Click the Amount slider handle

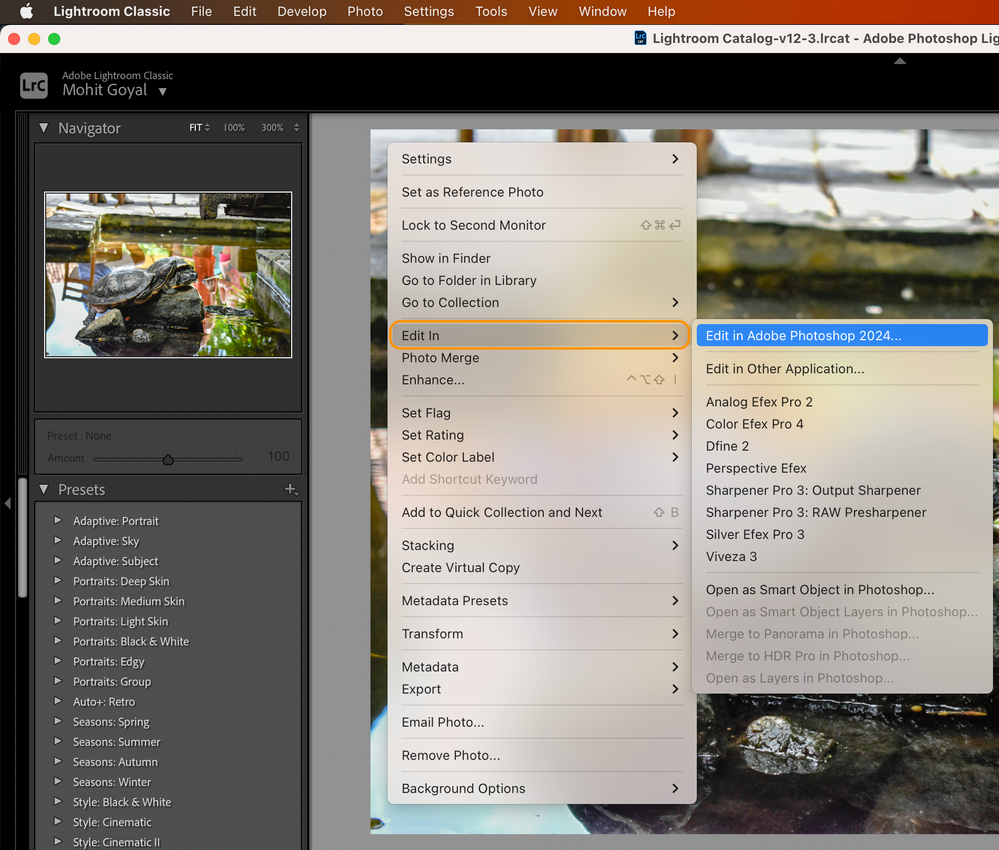click(x=167, y=459)
